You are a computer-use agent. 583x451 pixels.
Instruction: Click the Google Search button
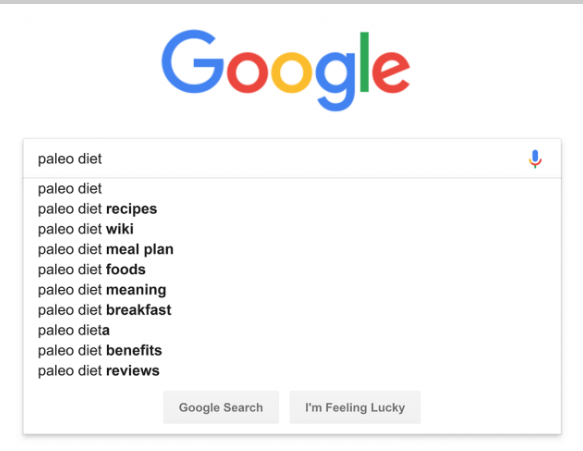pyautogui.click(x=221, y=407)
